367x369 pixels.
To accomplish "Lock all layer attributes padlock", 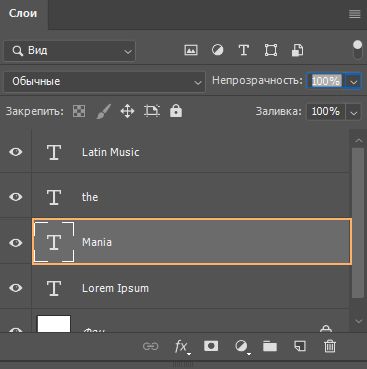I will [x=176, y=111].
